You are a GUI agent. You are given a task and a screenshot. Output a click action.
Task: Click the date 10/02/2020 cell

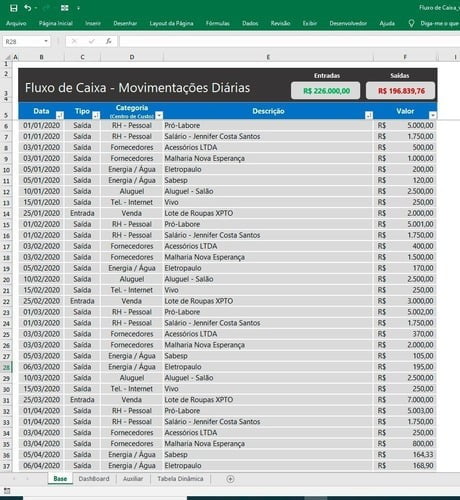(41, 279)
